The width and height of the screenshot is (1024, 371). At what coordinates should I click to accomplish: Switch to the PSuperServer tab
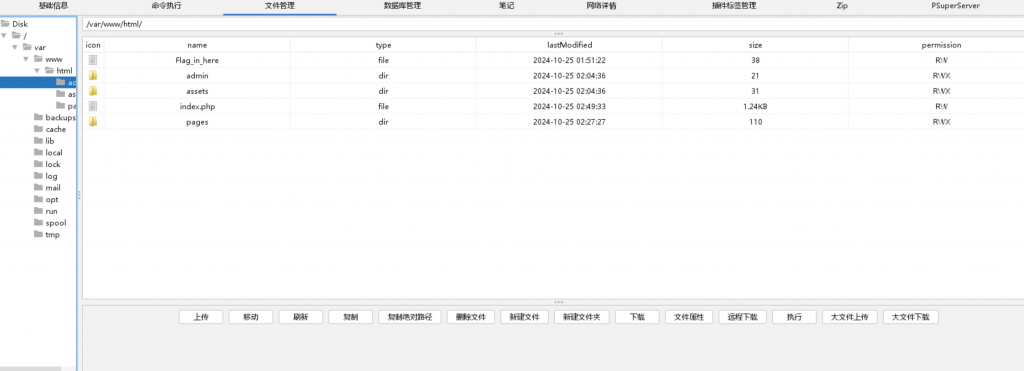pyautogui.click(x=955, y=6)
